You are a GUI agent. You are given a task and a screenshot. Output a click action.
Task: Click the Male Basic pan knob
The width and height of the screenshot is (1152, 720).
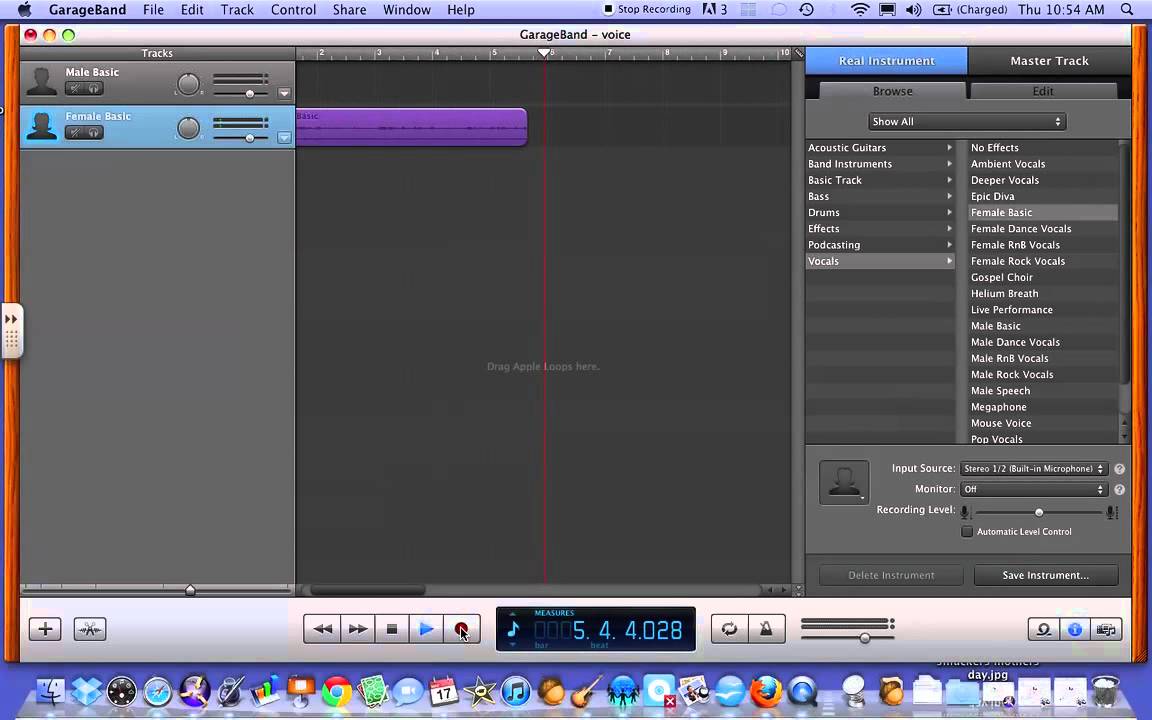click(189, 84)
